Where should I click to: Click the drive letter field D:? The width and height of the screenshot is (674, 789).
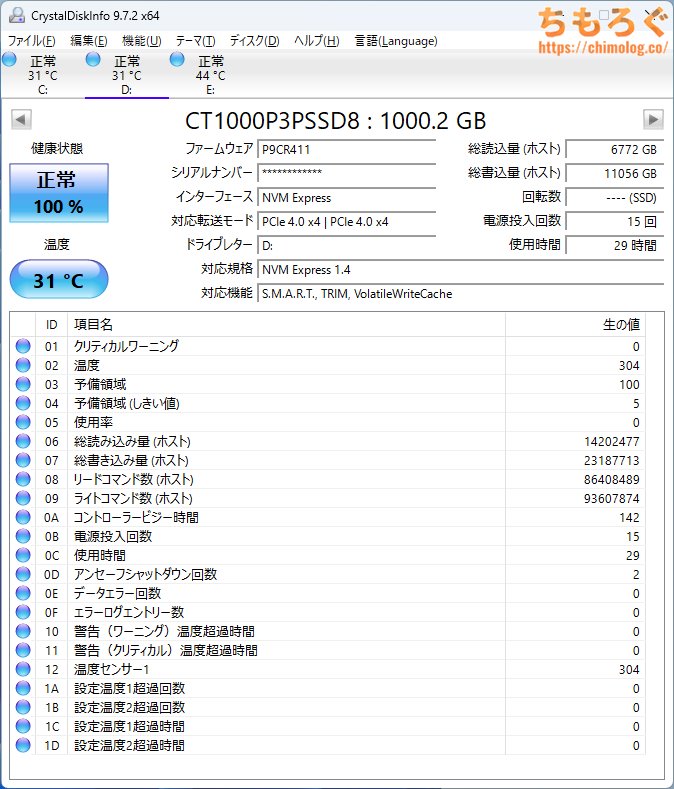346,246
